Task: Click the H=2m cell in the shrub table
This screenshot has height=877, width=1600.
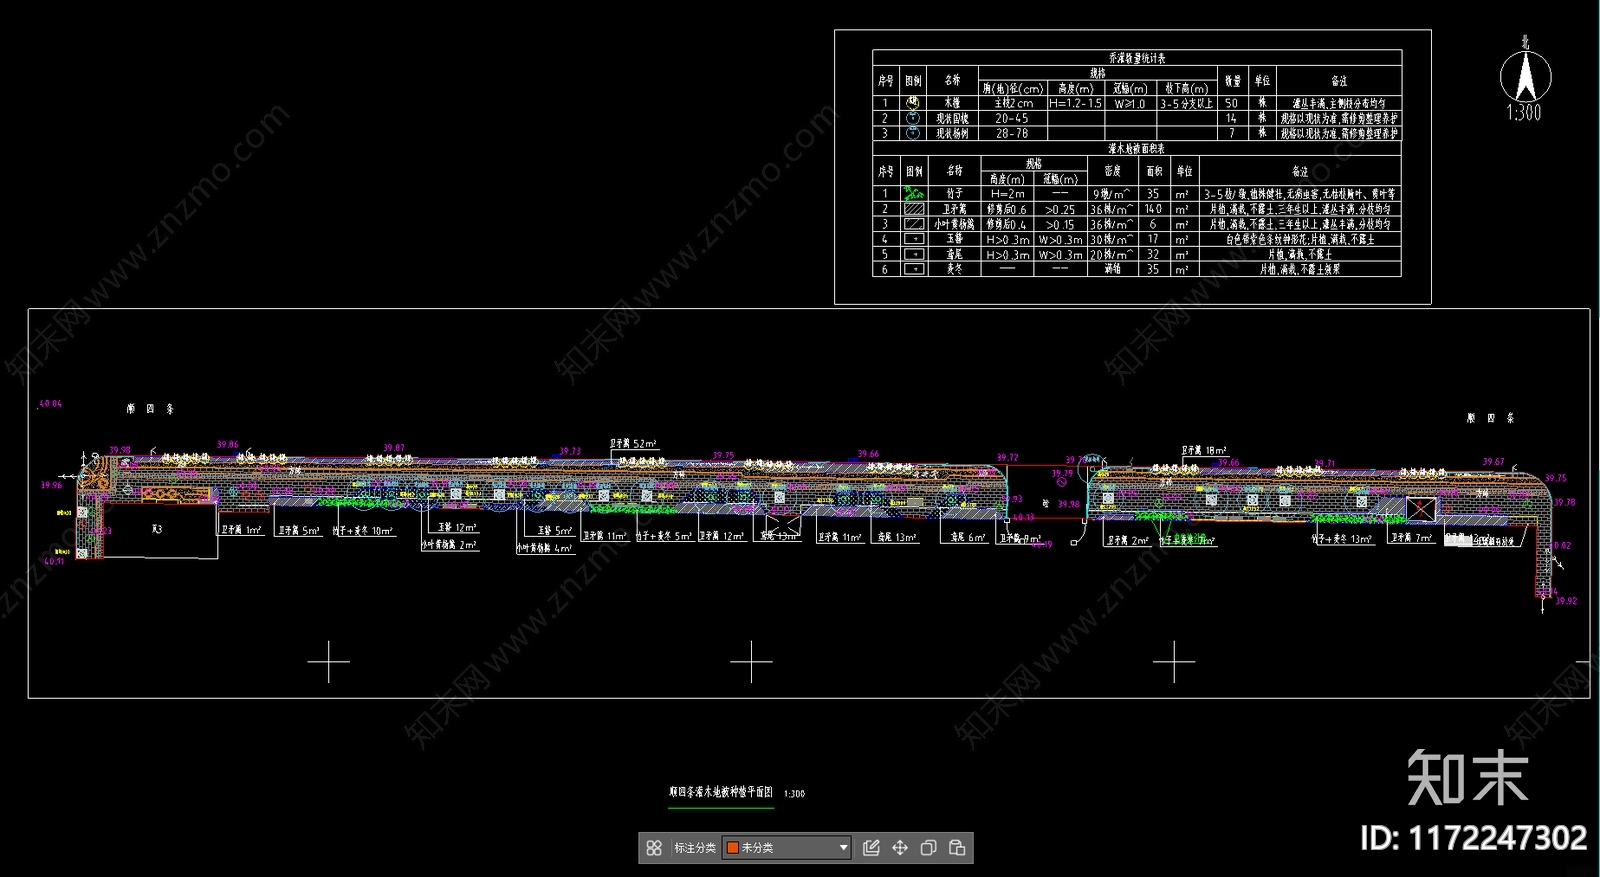Action: [1007, 194]
